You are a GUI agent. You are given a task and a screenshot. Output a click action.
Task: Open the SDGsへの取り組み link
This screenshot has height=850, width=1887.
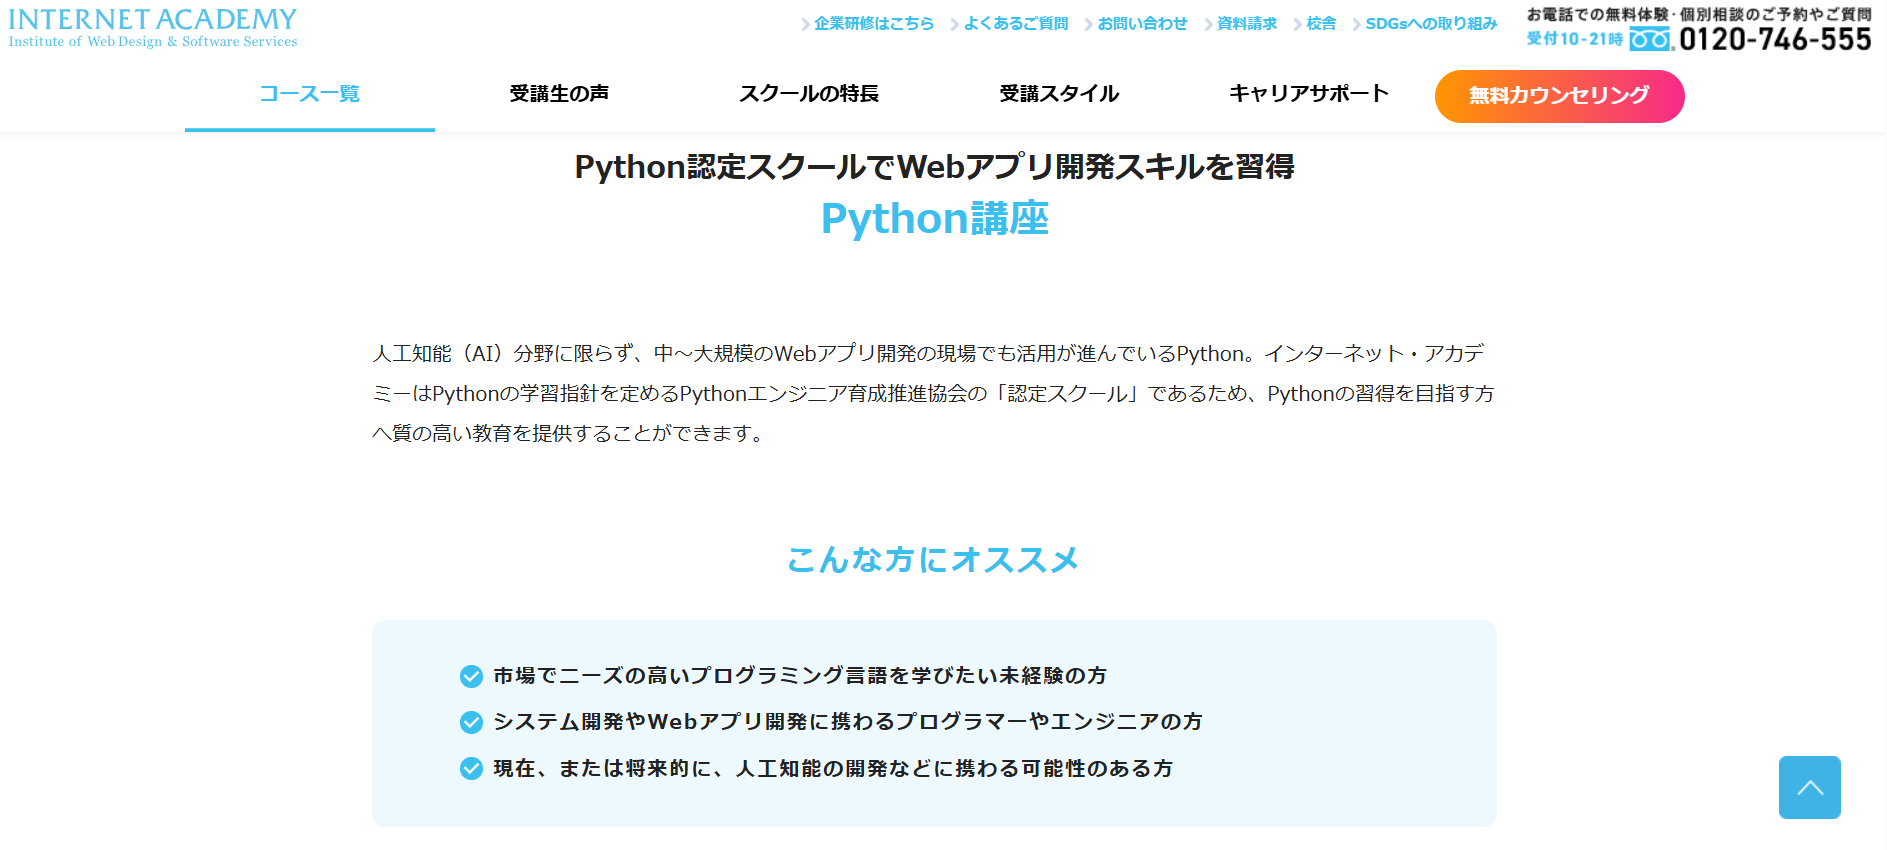1425,23
